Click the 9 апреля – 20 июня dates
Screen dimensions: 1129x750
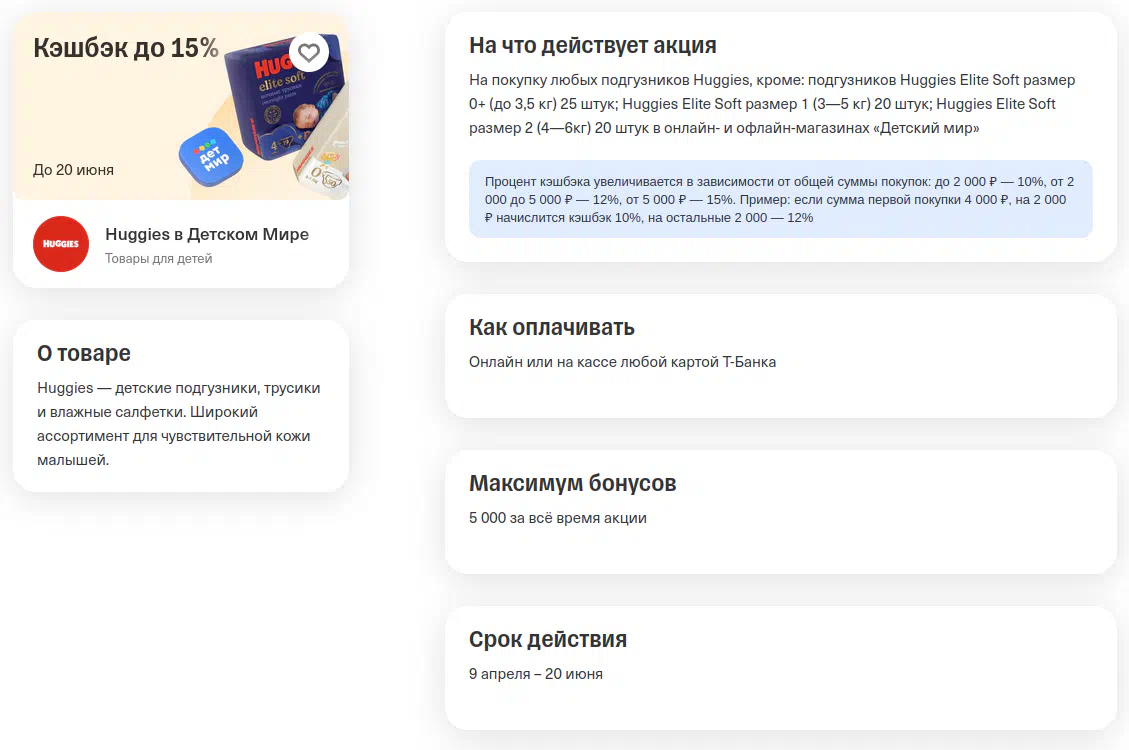point(536,674)
